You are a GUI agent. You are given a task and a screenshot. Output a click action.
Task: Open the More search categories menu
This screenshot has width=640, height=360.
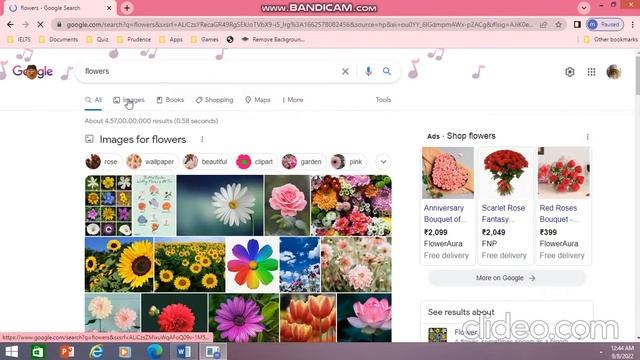(x=293, y=100)
